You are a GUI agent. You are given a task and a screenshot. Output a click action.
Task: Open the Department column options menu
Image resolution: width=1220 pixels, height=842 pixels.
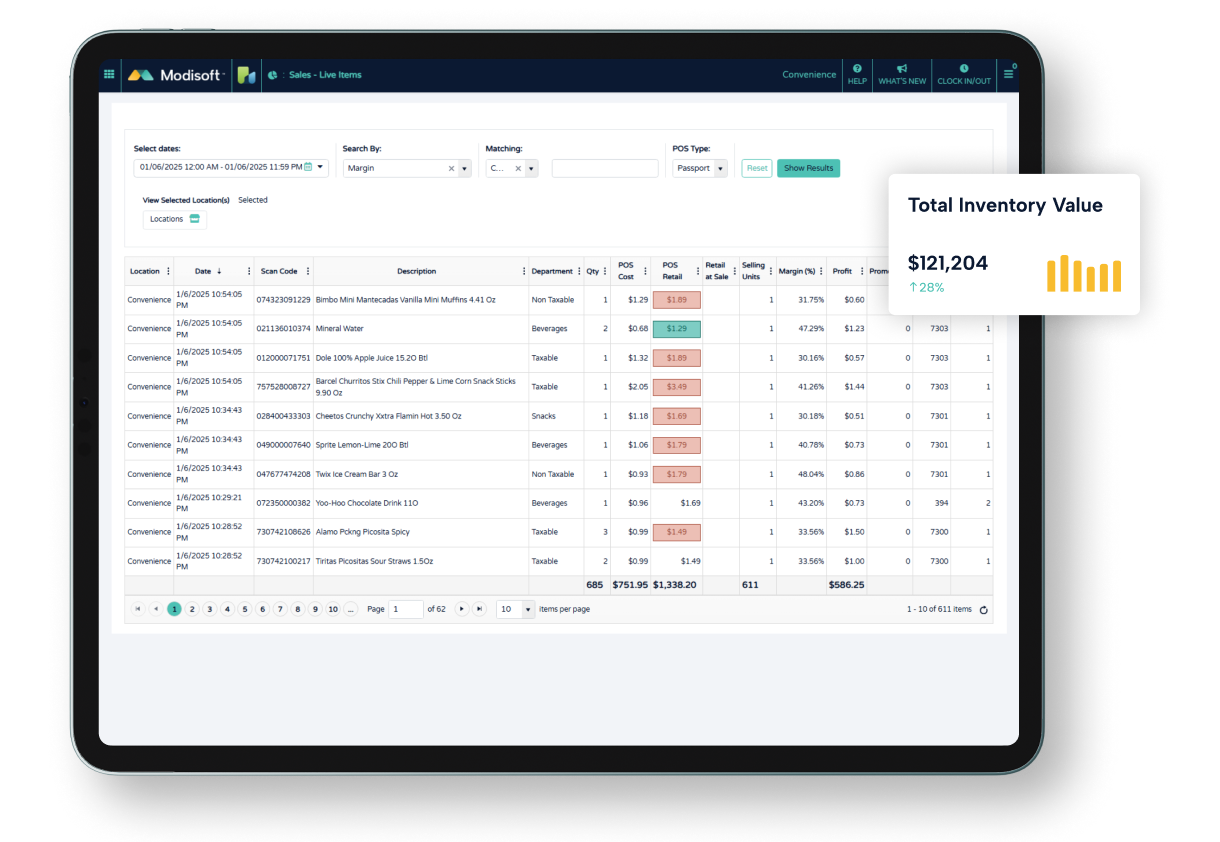(580, 271)
